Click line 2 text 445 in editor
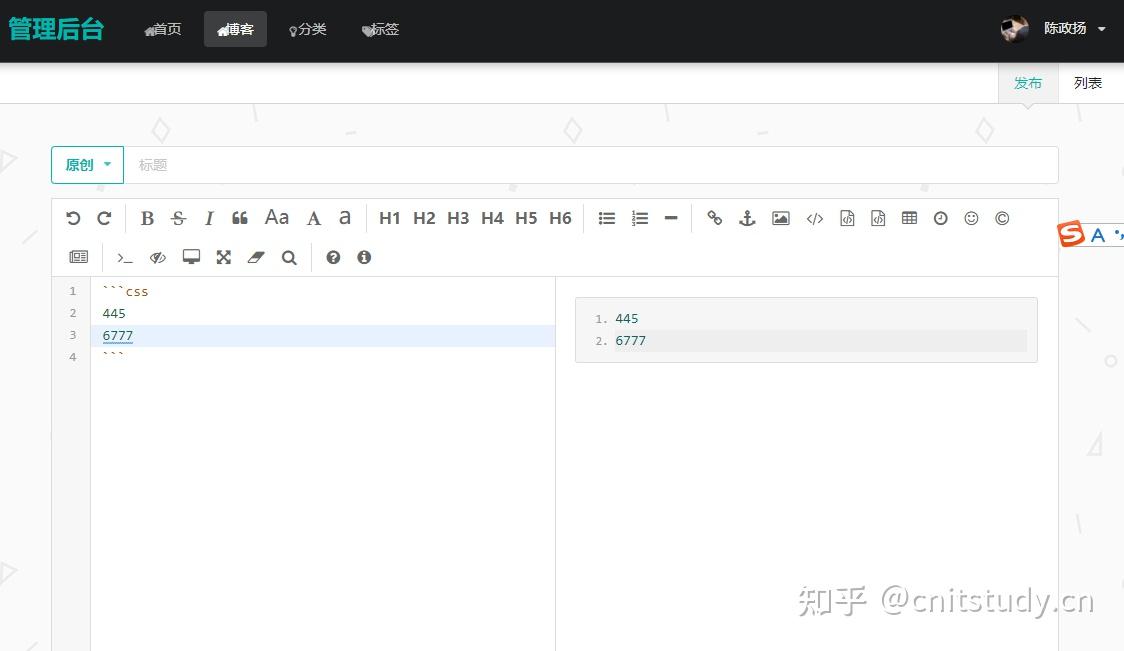The width and height of the screenshot is (1124, 651). click(x=114, y=313)
